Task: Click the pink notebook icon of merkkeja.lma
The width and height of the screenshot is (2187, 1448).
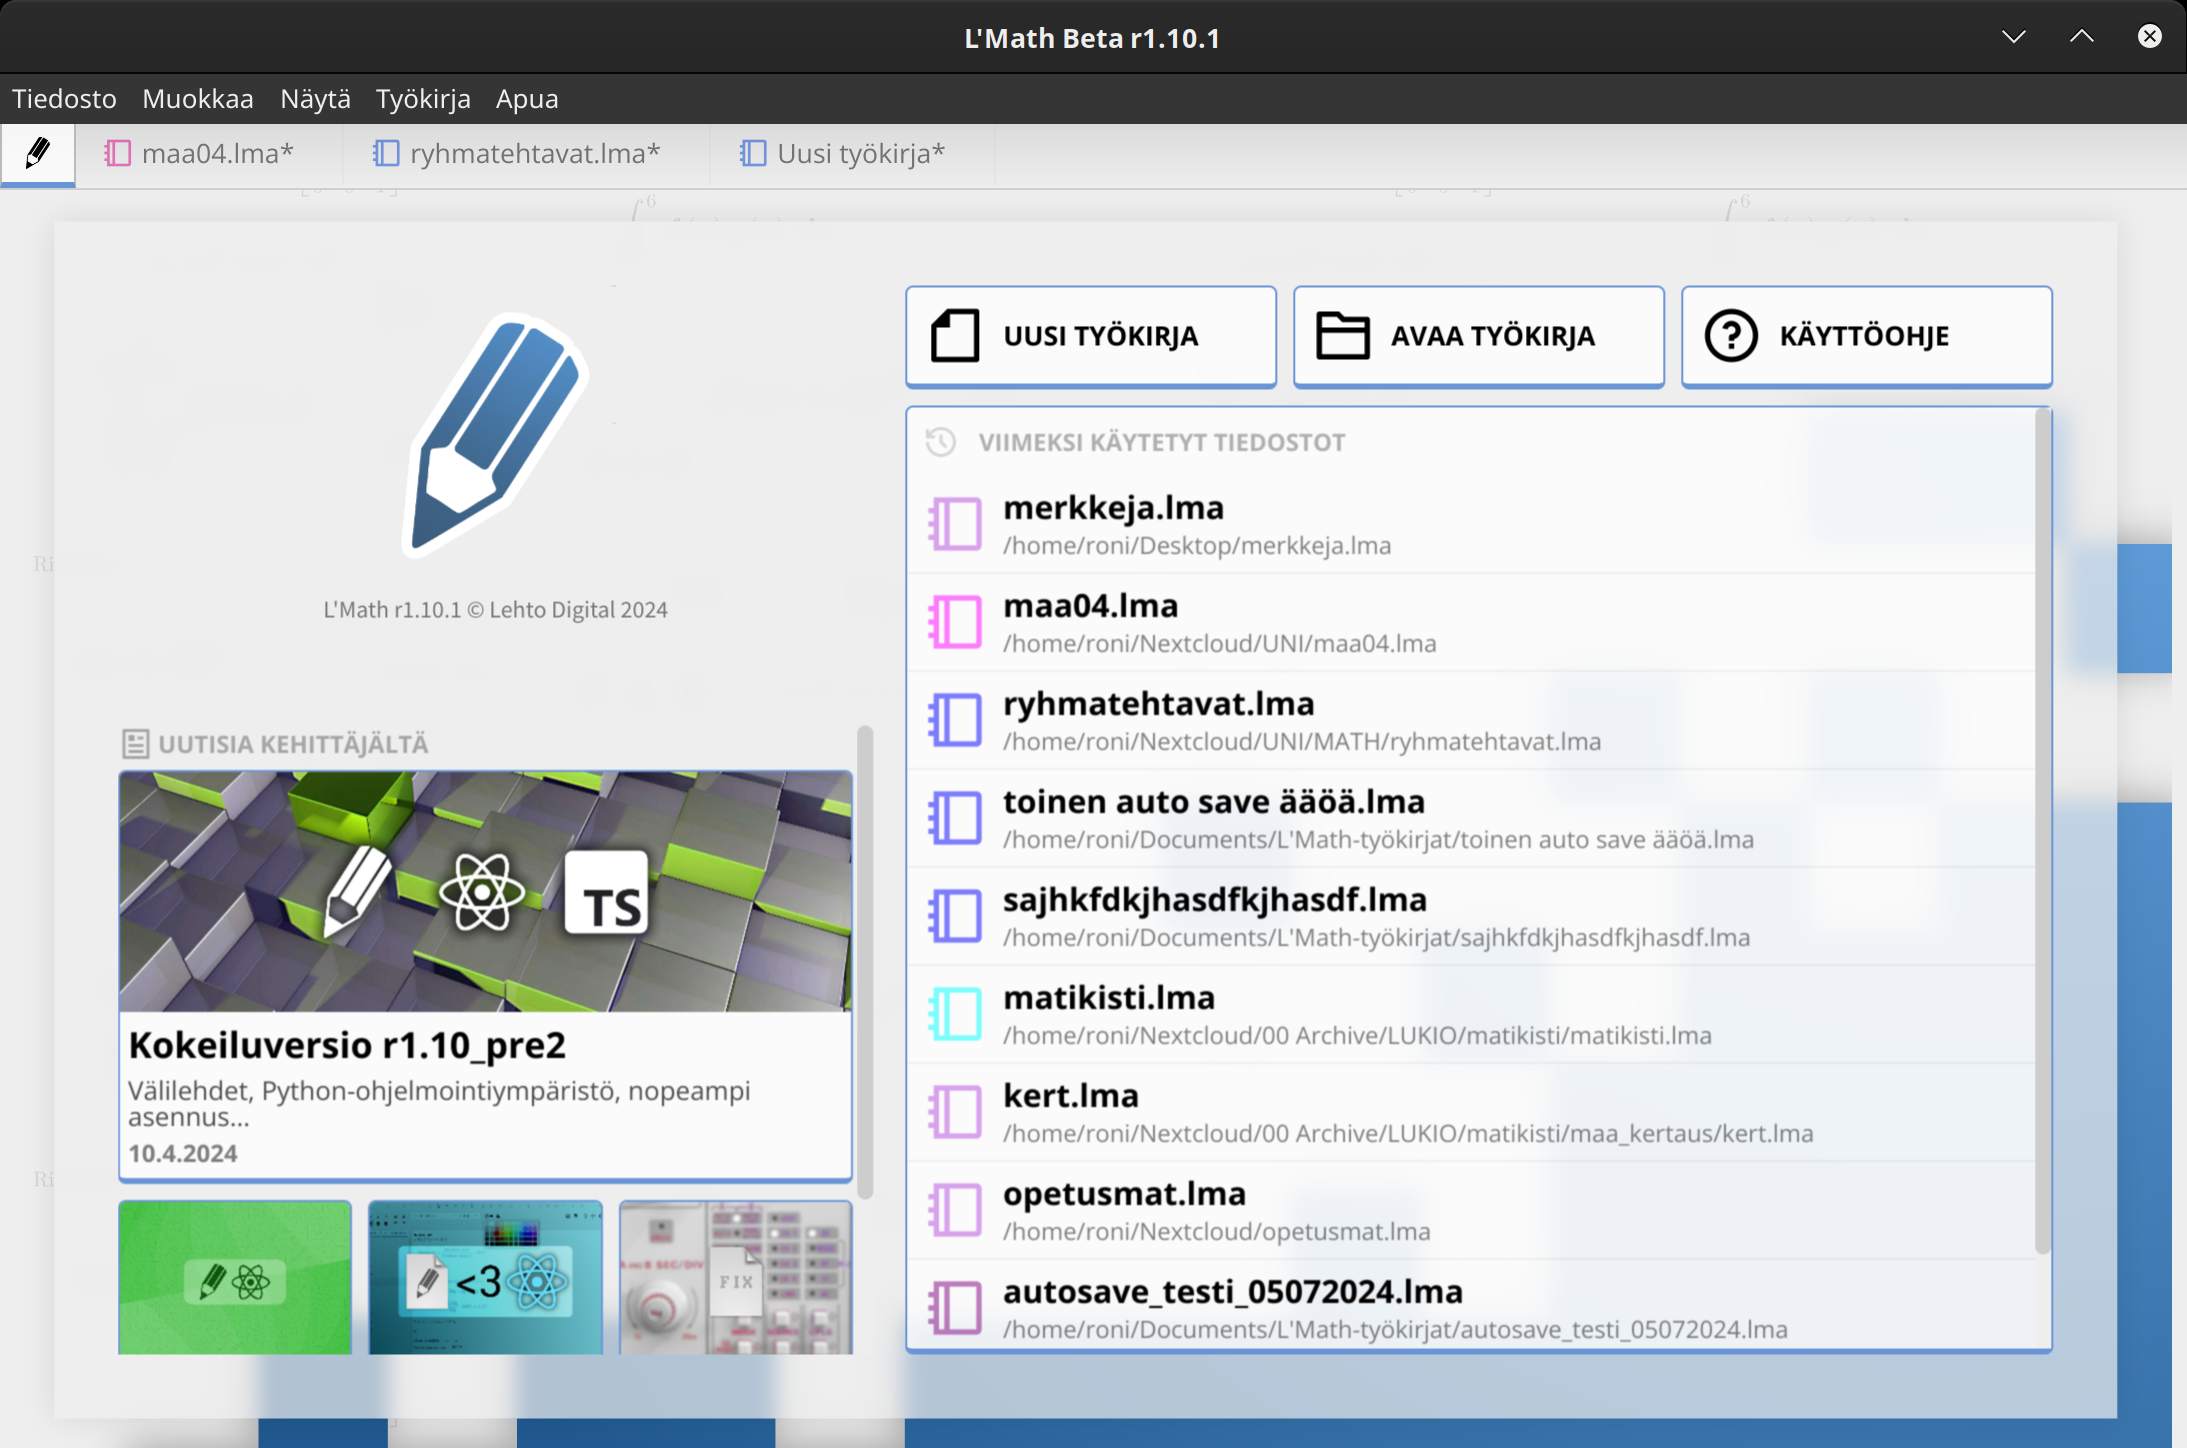Action: (955, 524)
